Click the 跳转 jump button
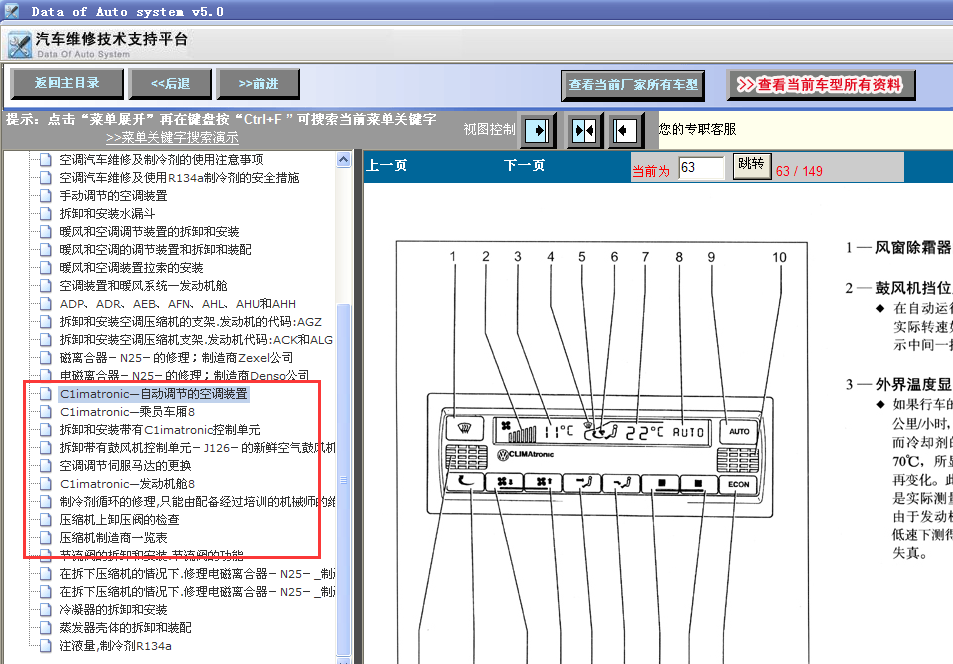 pyautogui.click(x=751, y=165)
